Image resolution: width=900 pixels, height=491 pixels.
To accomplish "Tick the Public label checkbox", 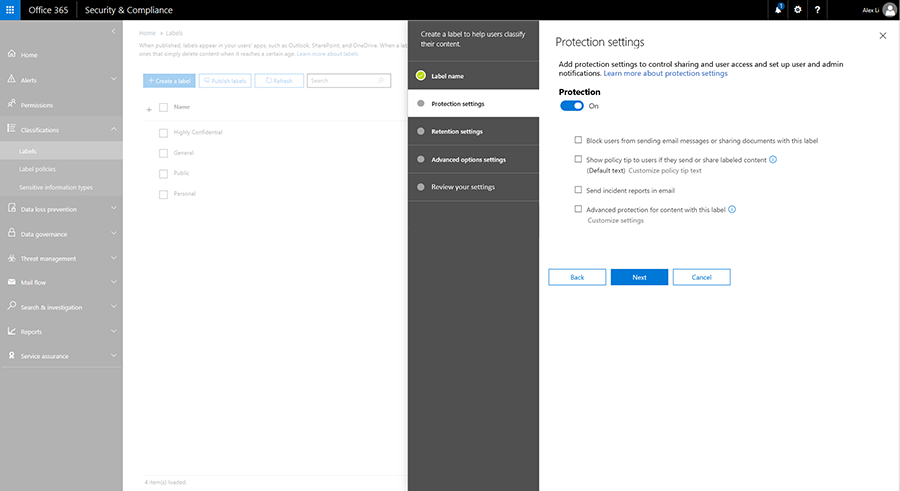I will (x=164, y=173).
